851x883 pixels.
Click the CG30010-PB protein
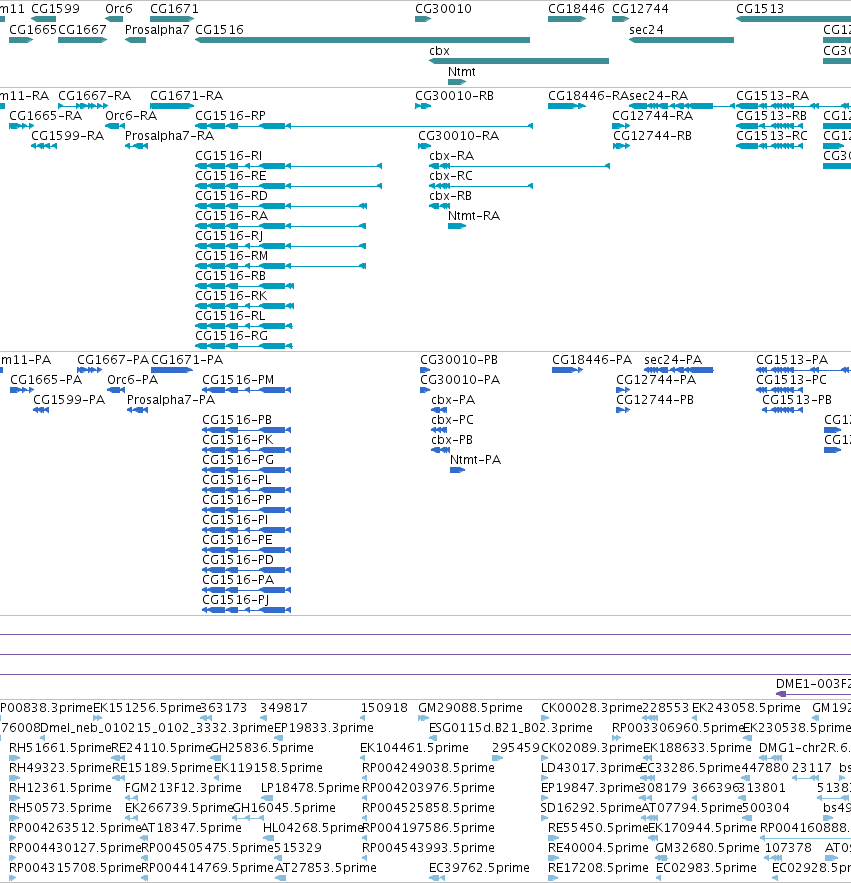click(425, 370)
